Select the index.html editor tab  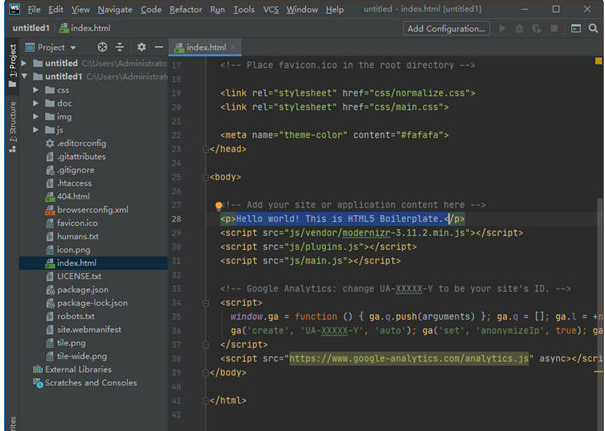coord(205,47)
